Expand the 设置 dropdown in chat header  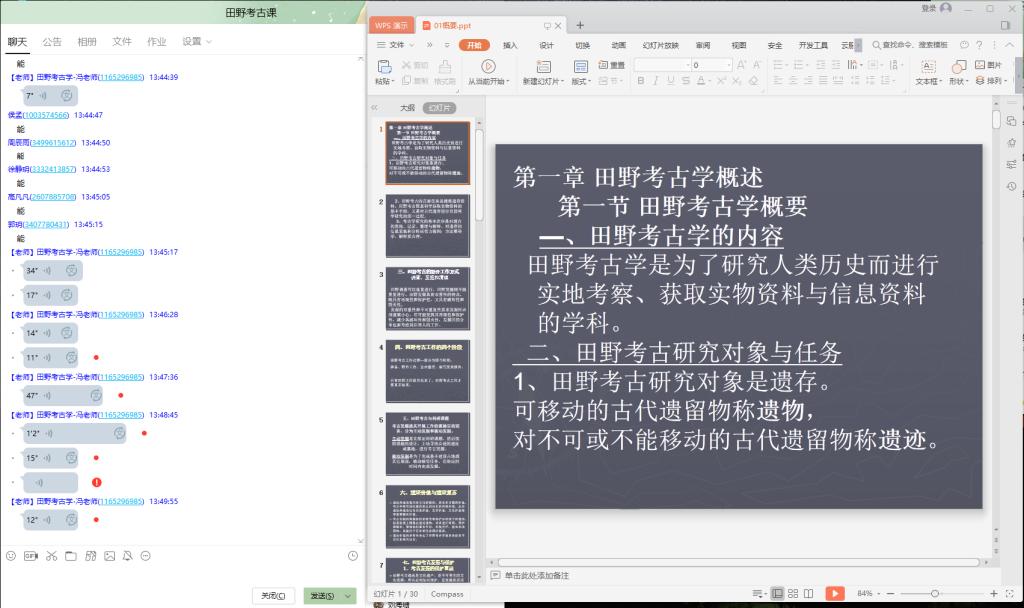(x=197, y=41)
